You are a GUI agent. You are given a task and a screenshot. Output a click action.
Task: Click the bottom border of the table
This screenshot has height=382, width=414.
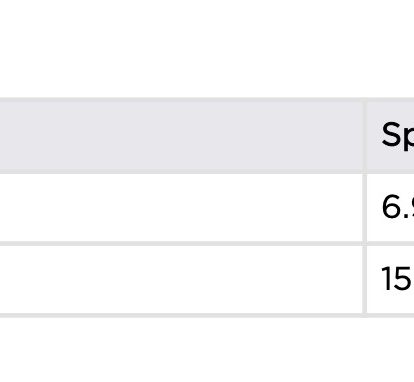(x=207, y=315)
